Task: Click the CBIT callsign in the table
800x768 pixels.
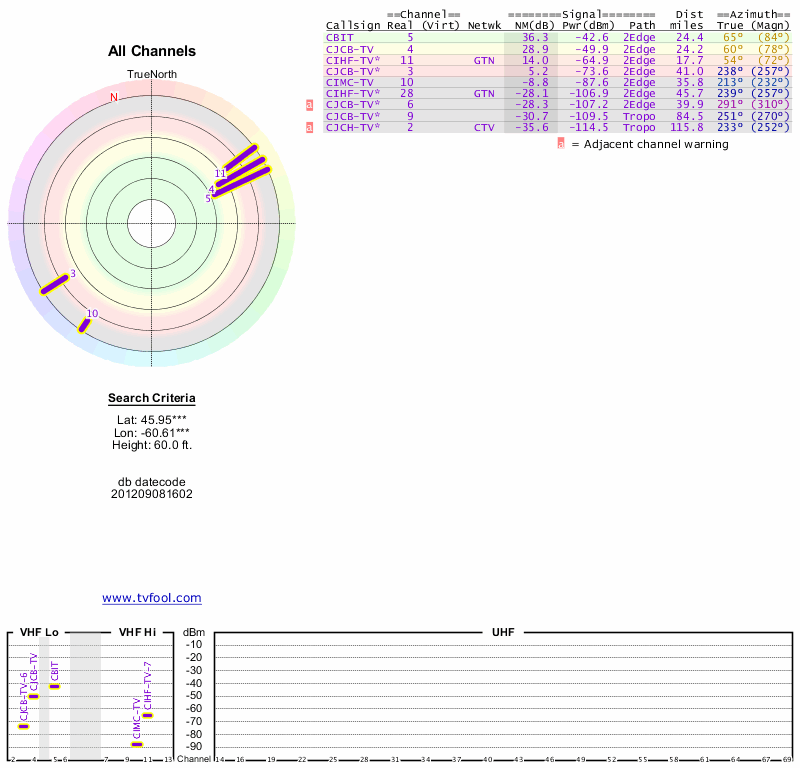Action: coord(338,37)
